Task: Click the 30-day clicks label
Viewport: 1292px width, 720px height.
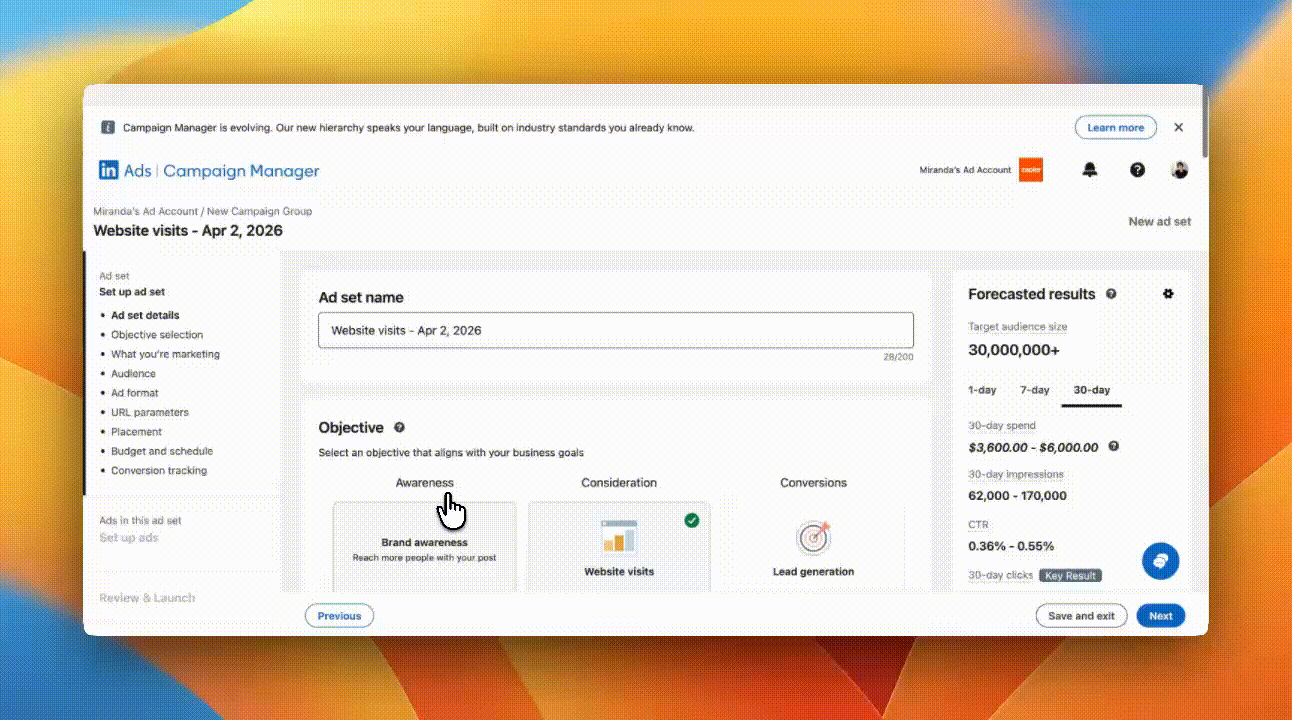Action: pos(1001,575)
